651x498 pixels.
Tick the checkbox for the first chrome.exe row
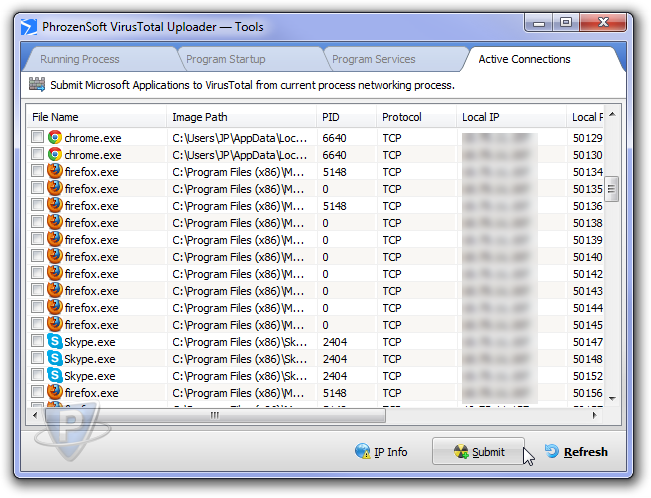(37, 138)
